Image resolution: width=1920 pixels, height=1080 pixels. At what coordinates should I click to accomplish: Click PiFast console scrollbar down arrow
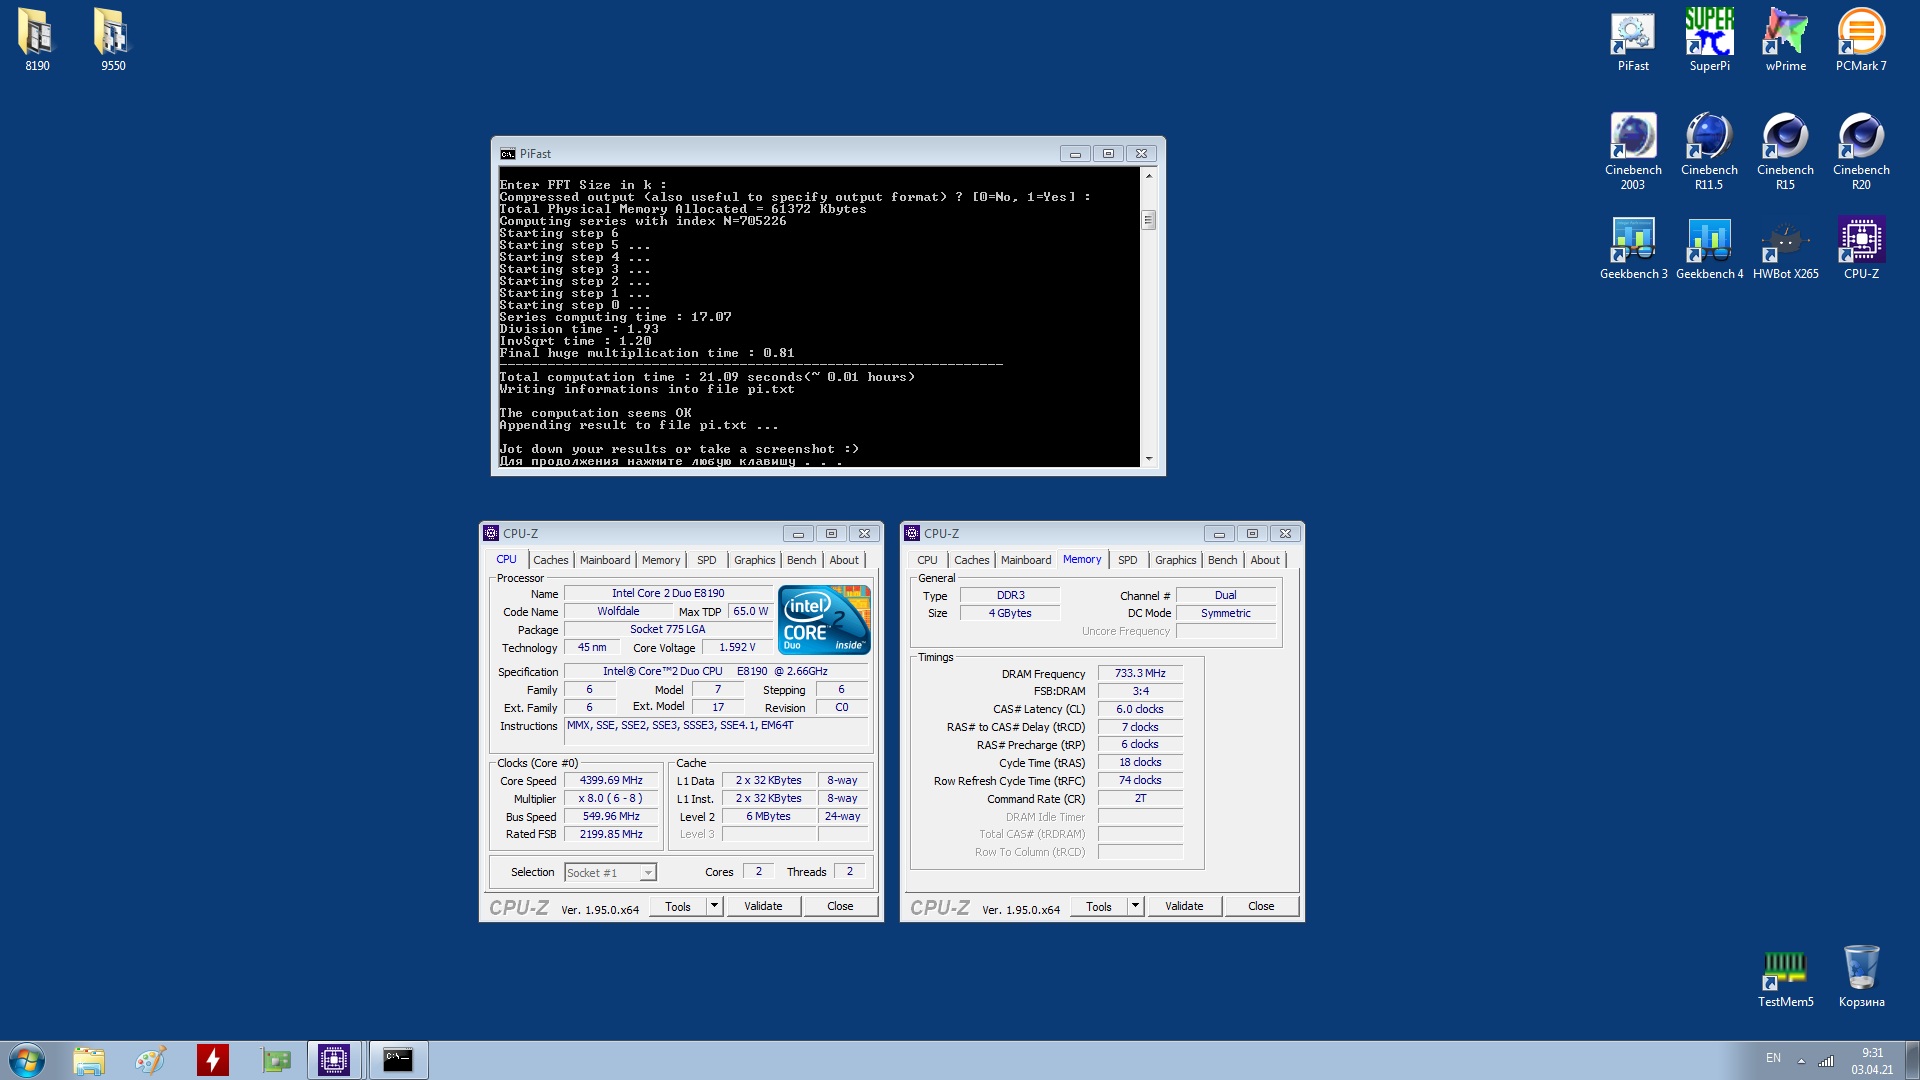(1149, 459)
